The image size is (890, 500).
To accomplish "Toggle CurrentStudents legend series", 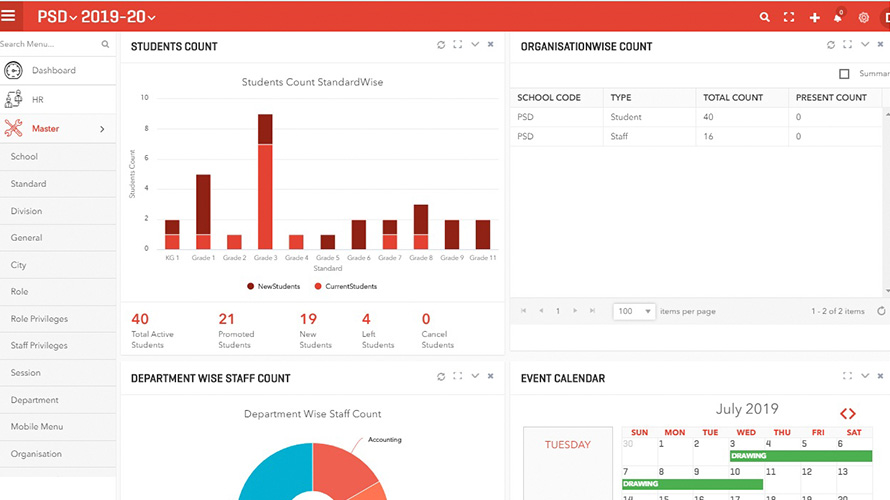I will pos(346,286).
